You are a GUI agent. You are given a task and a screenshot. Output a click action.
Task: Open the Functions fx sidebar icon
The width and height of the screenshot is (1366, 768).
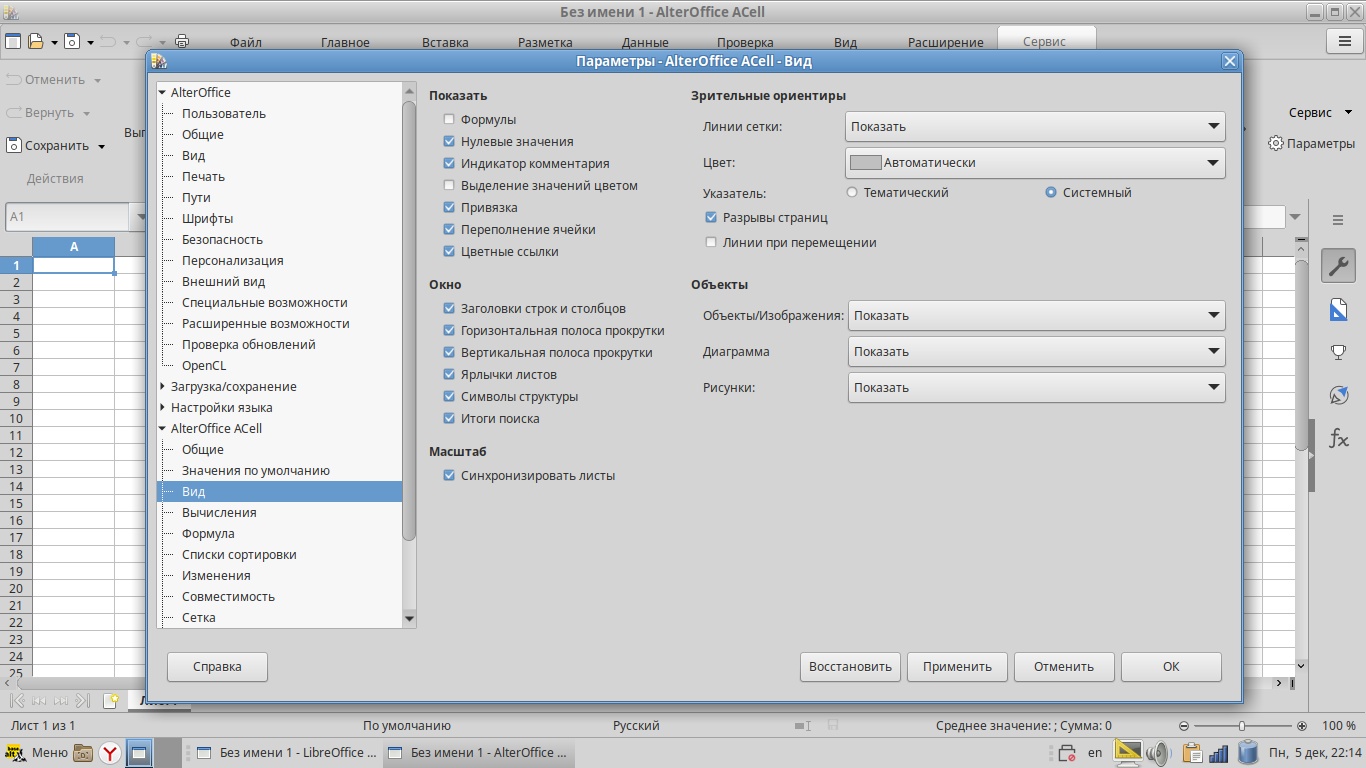[x=1339, y=438]
